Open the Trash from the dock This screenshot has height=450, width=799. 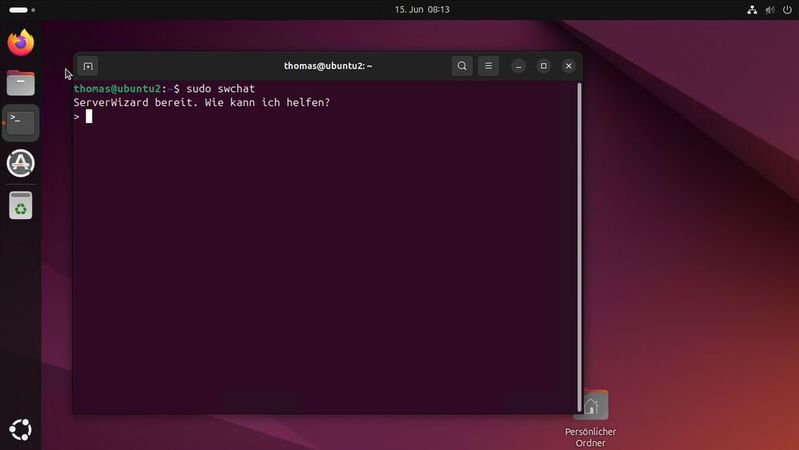20,205
